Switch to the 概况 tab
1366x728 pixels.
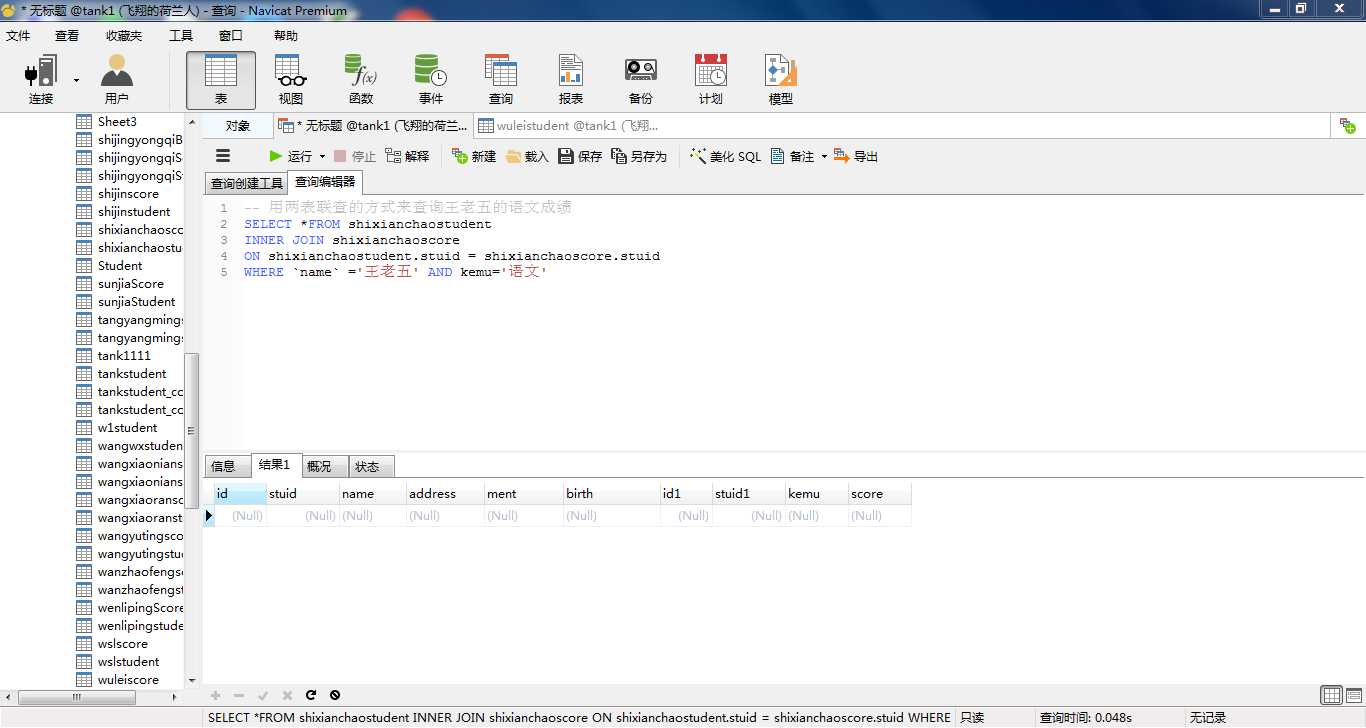[324, 466]
